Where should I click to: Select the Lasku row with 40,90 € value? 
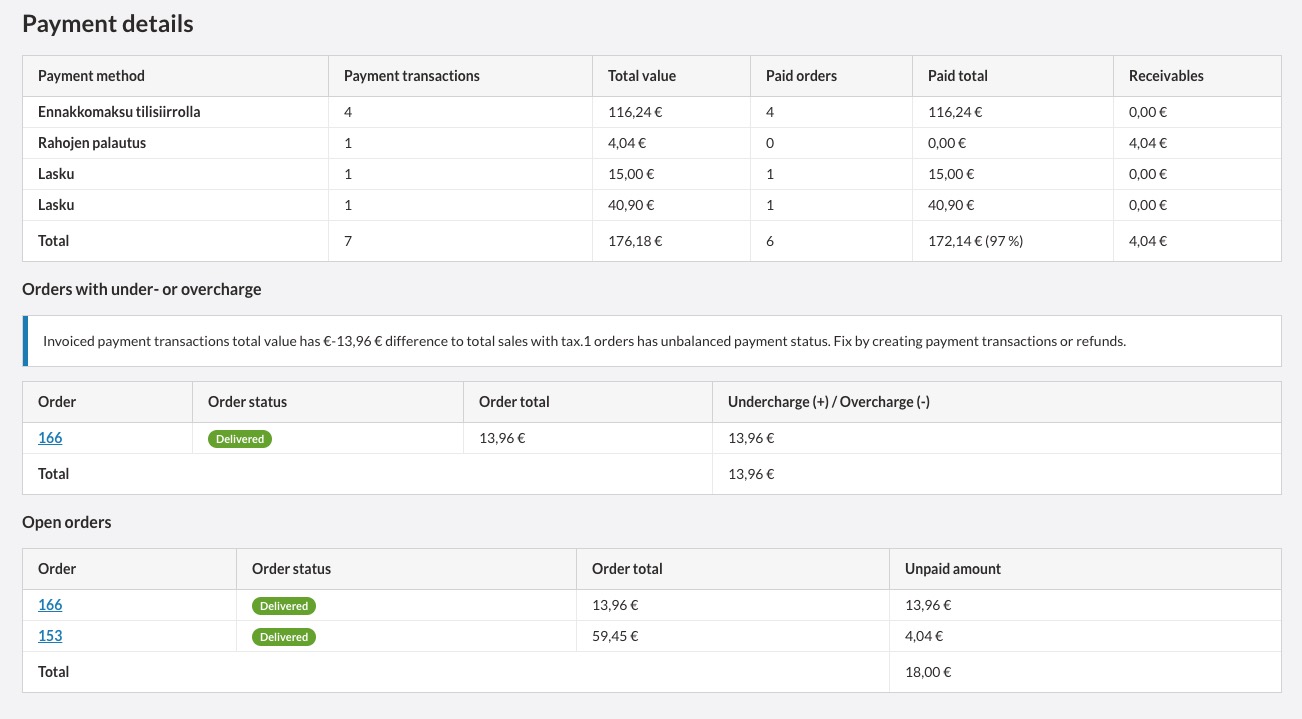coord(651,205)
